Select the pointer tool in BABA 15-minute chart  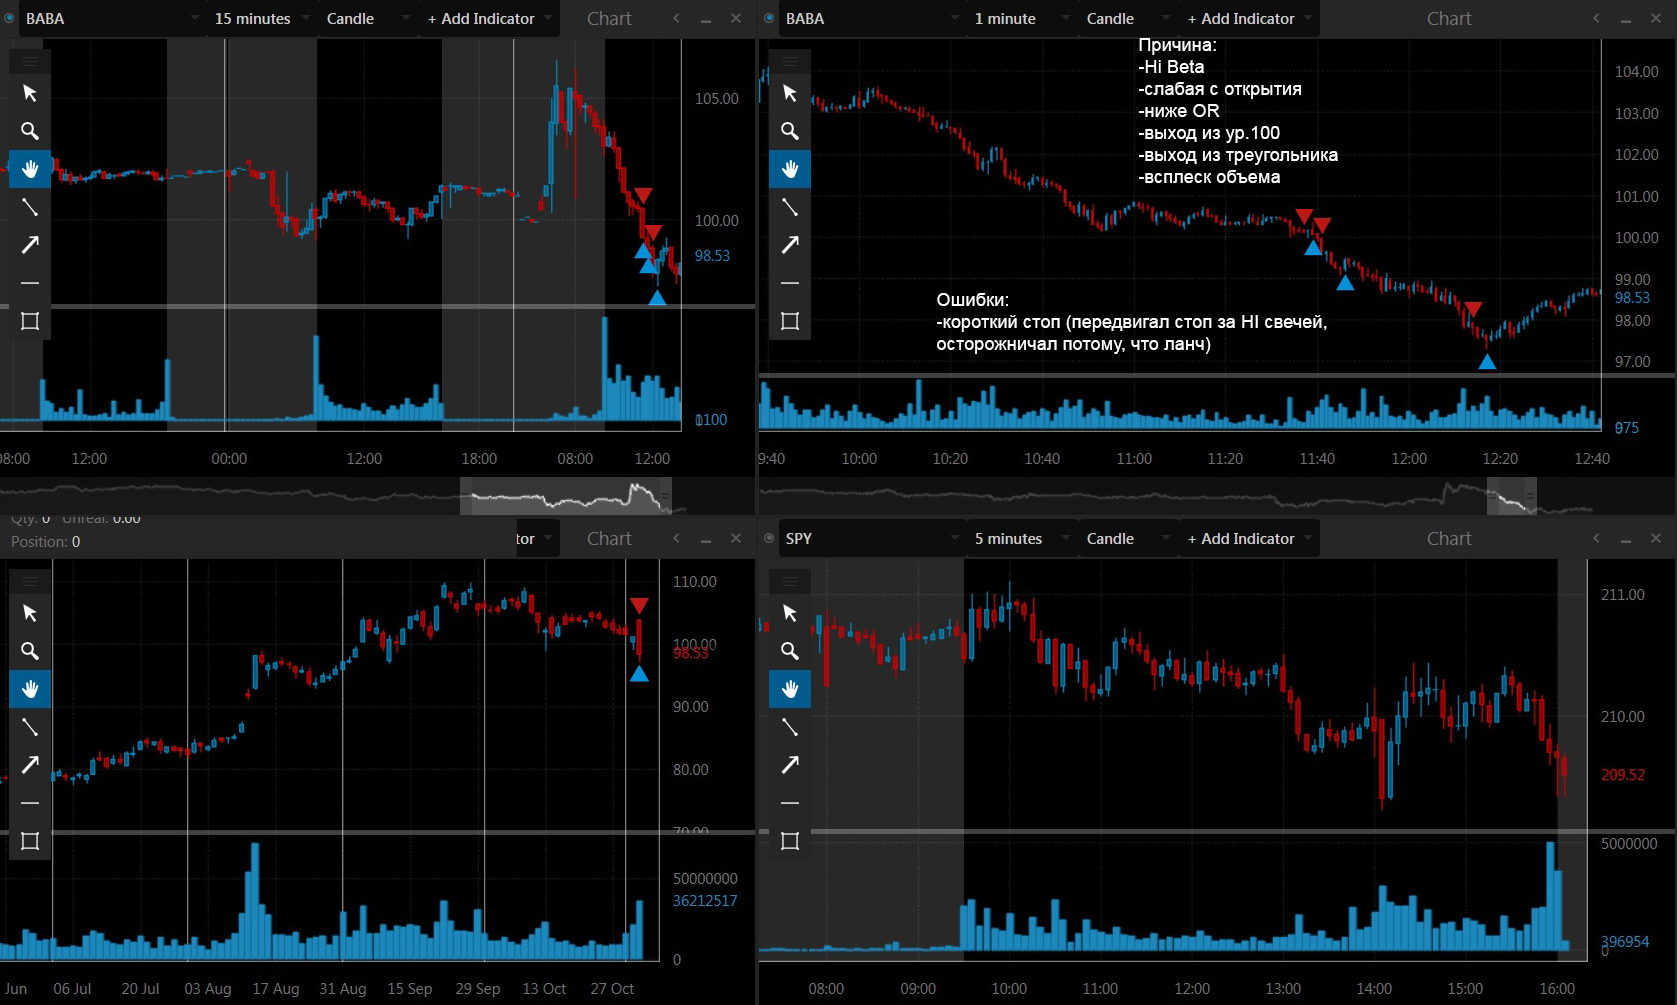click(x=30, y=93)
